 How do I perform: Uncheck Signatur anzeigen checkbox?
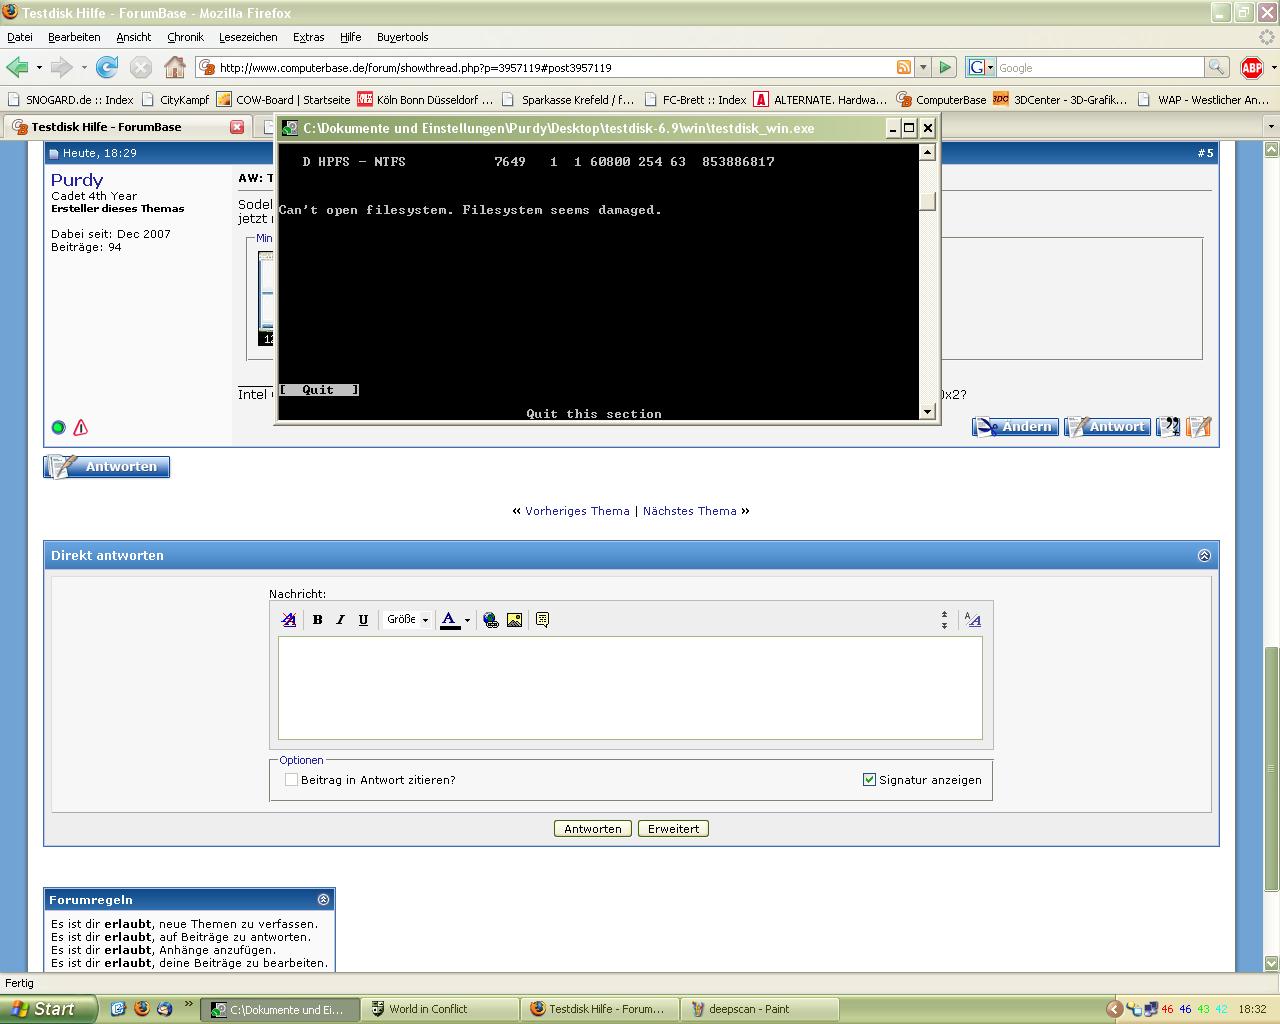click(869, 780)
